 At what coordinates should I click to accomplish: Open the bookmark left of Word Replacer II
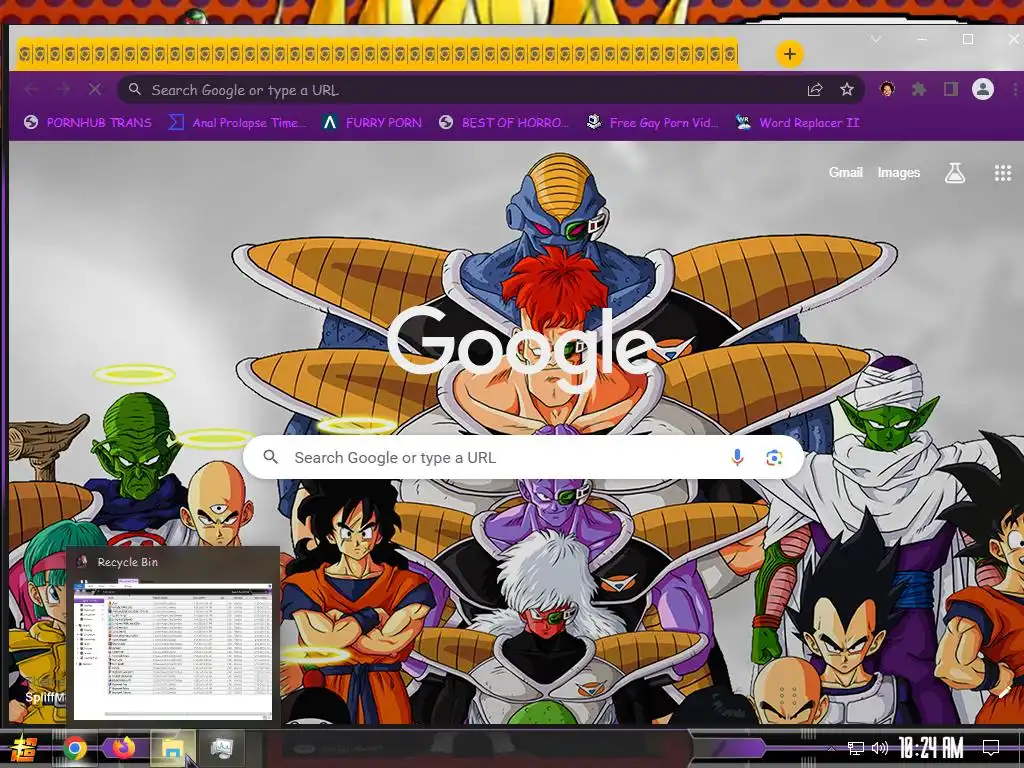(x=652, y=122)
